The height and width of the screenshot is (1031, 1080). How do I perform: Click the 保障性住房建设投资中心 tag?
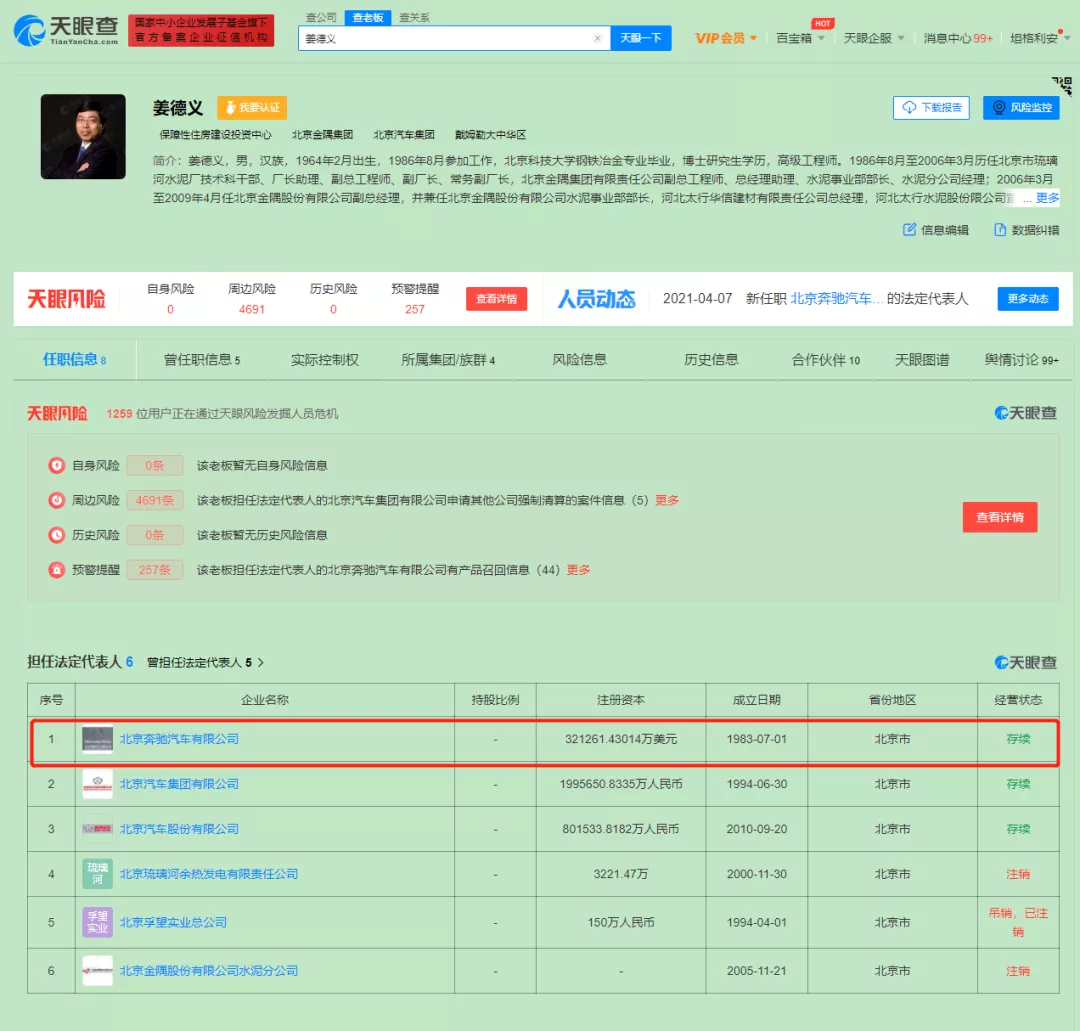tap(216, 135)
